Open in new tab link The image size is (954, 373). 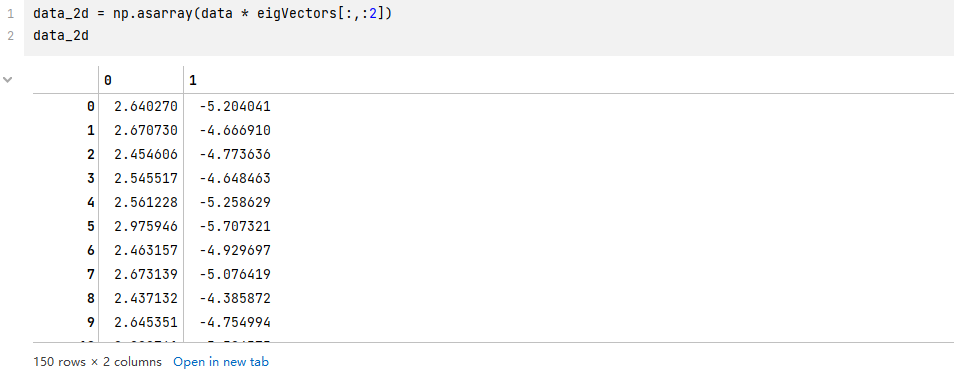click(x=221, y=362)
